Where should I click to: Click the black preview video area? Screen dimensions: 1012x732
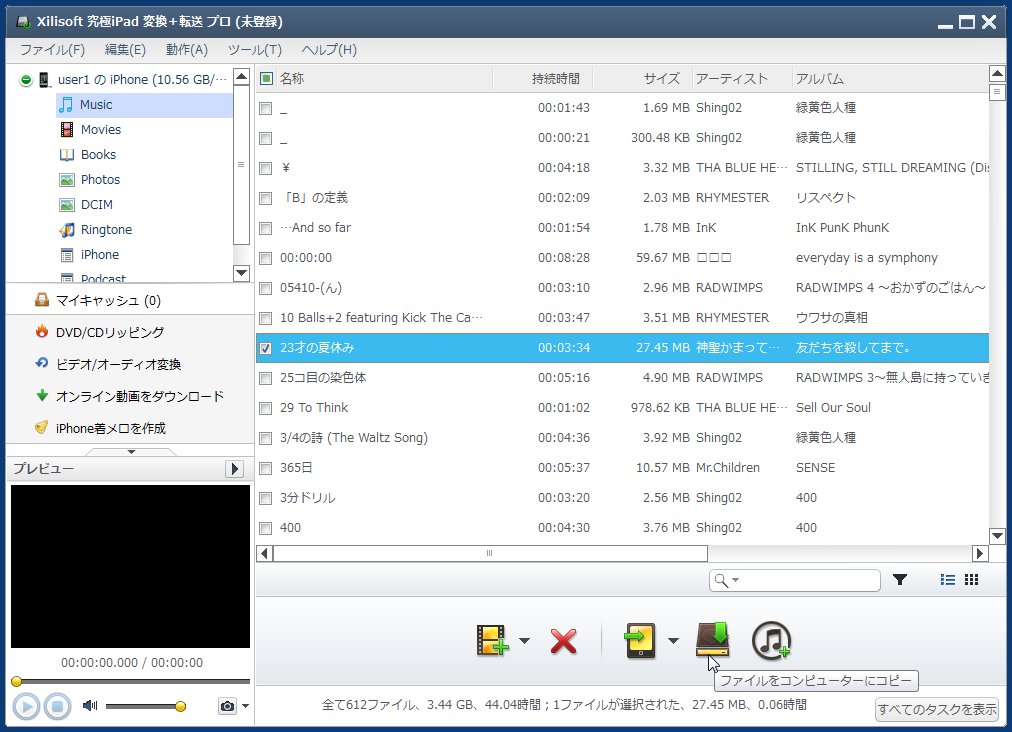(130, 566)
